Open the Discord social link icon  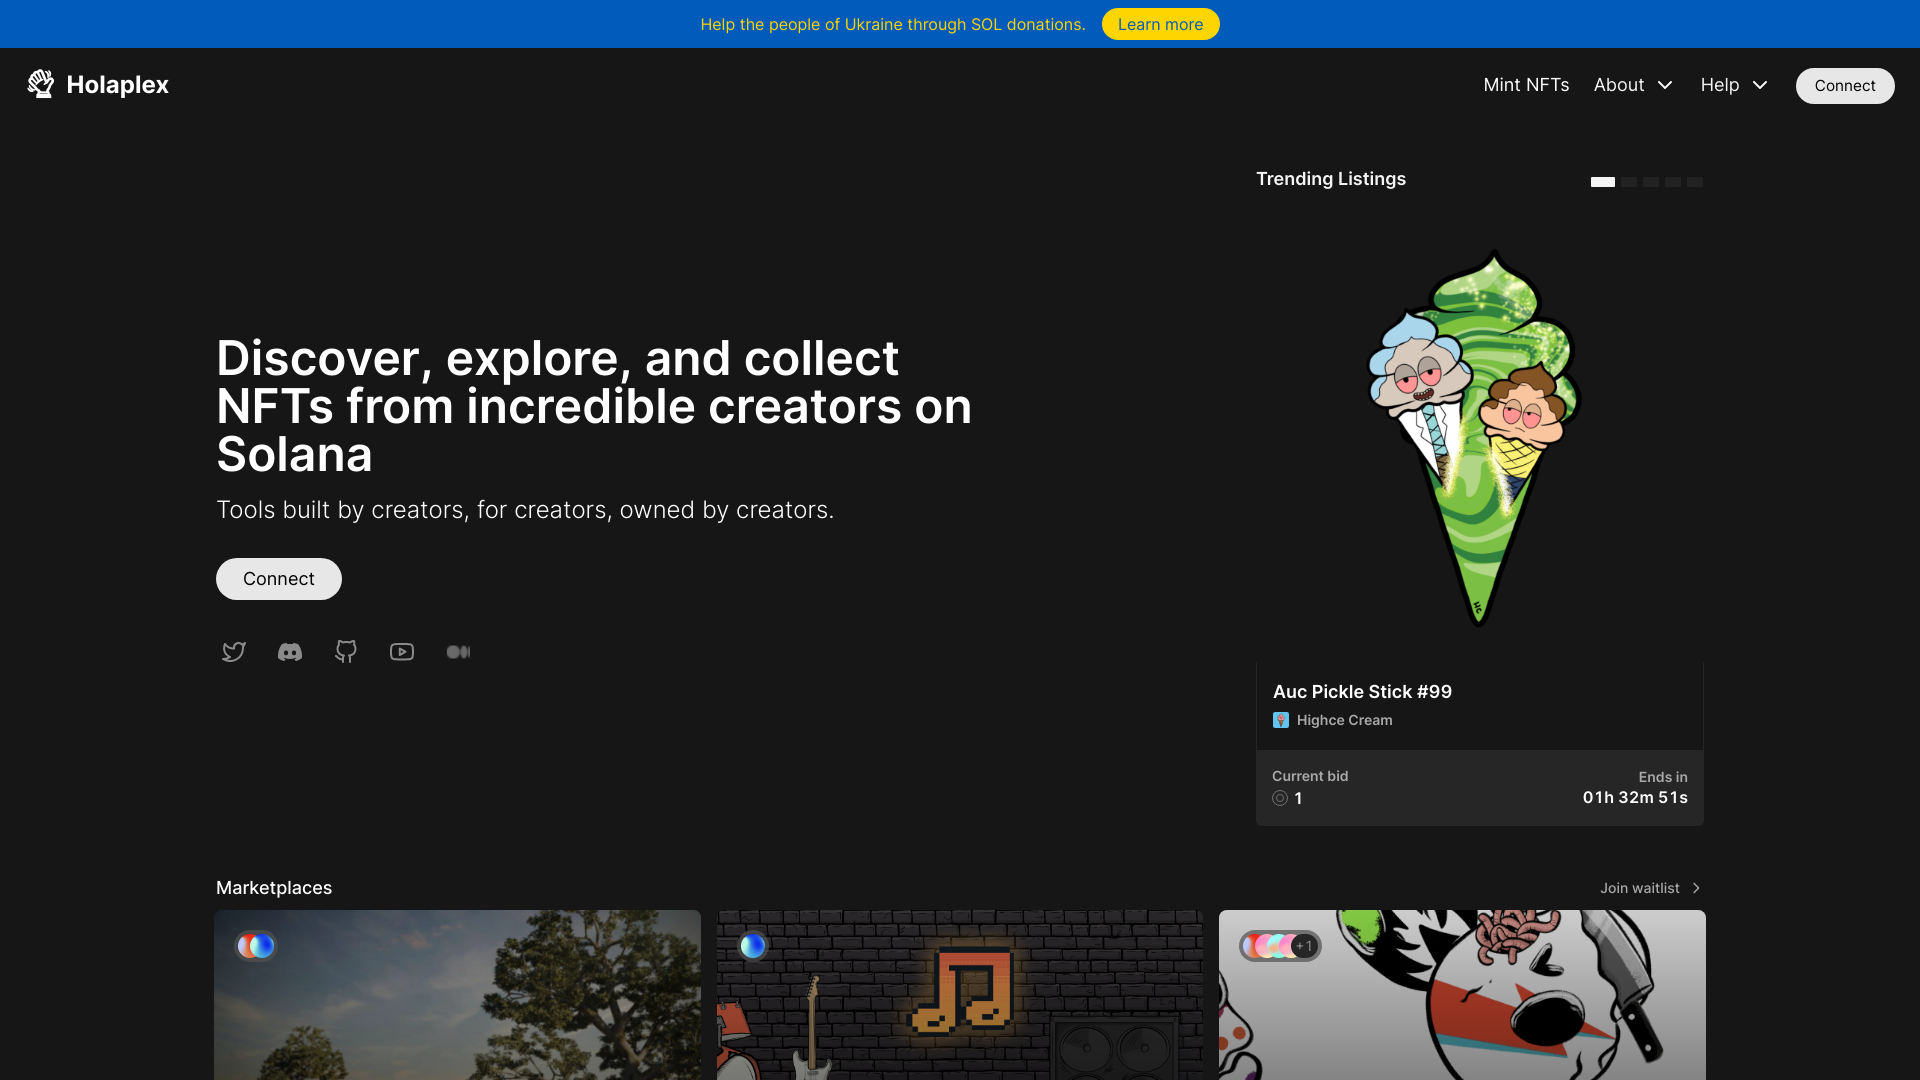click(290, 652)
